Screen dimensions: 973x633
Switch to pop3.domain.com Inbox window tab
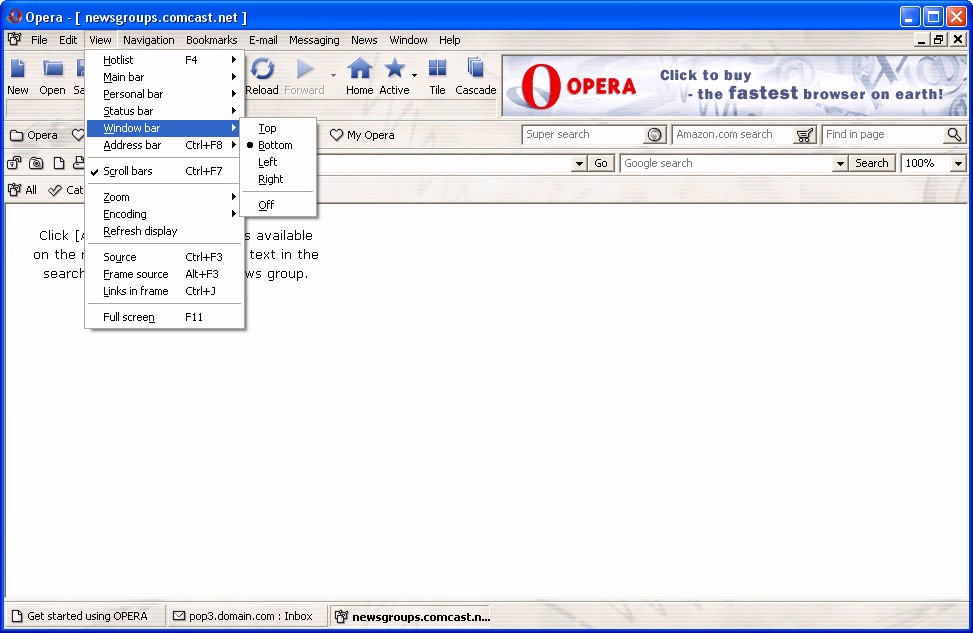pos(243,616)
